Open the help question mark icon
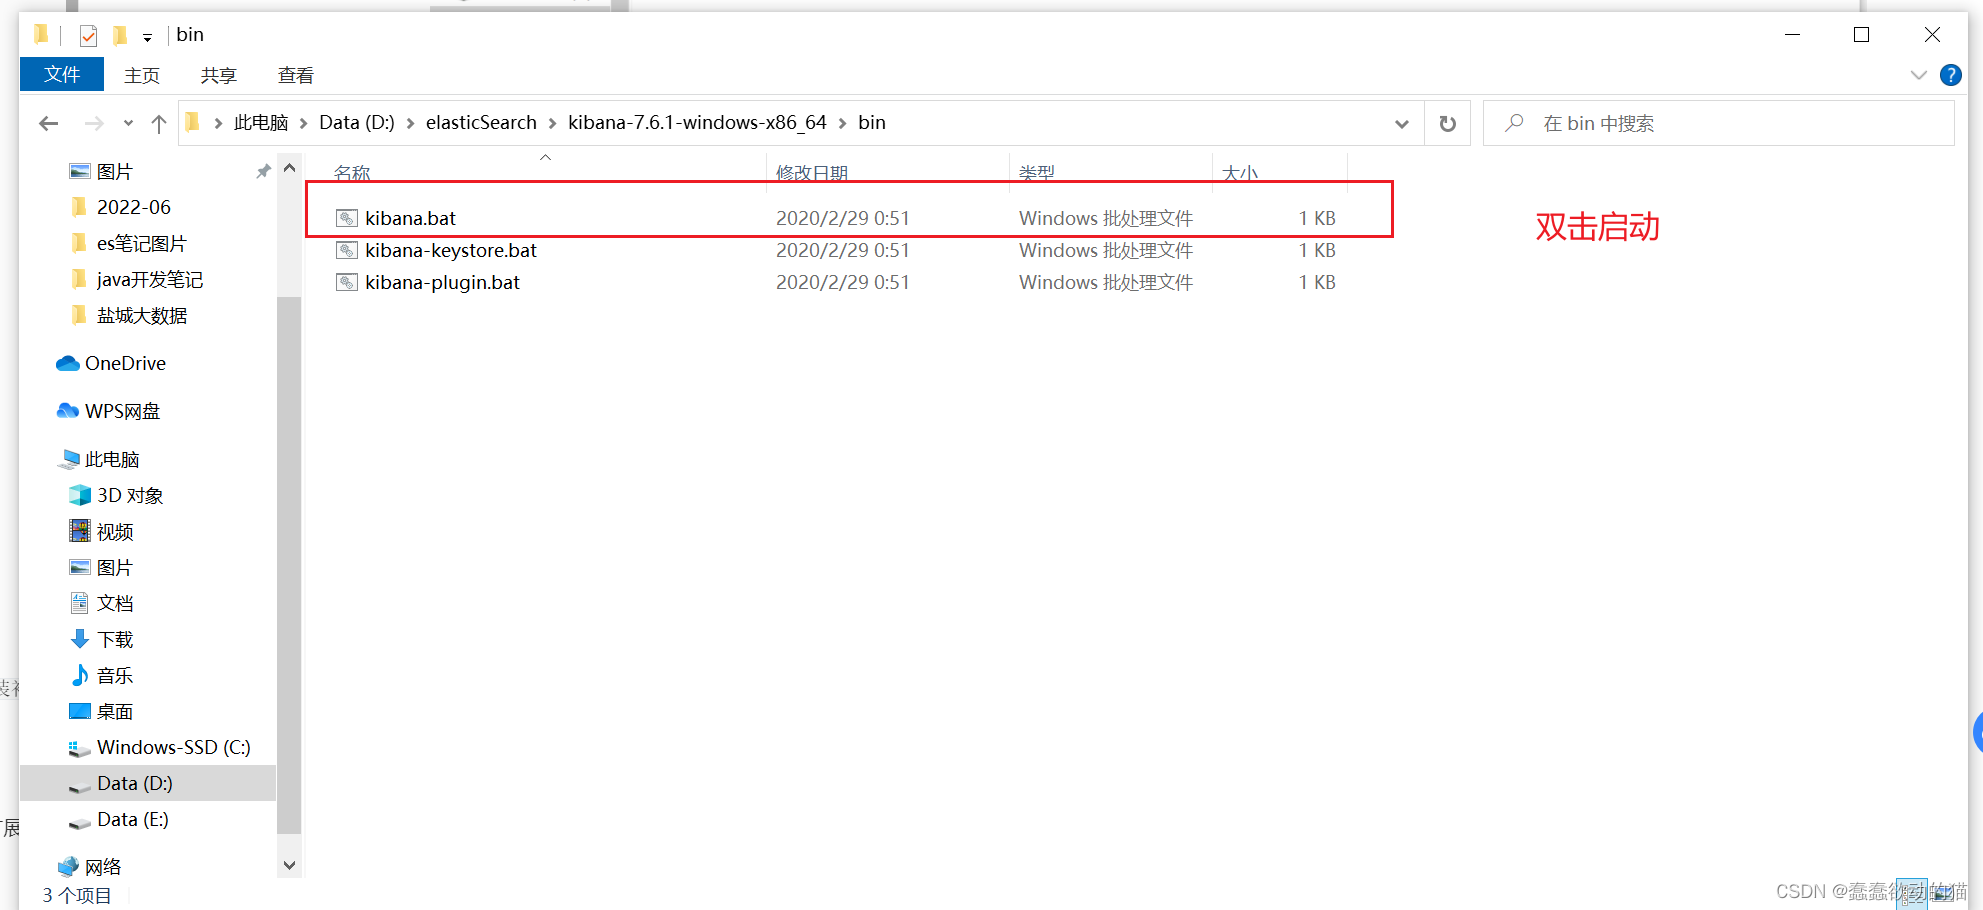The image size is (1983, 910). click(x=1950, y=75)
